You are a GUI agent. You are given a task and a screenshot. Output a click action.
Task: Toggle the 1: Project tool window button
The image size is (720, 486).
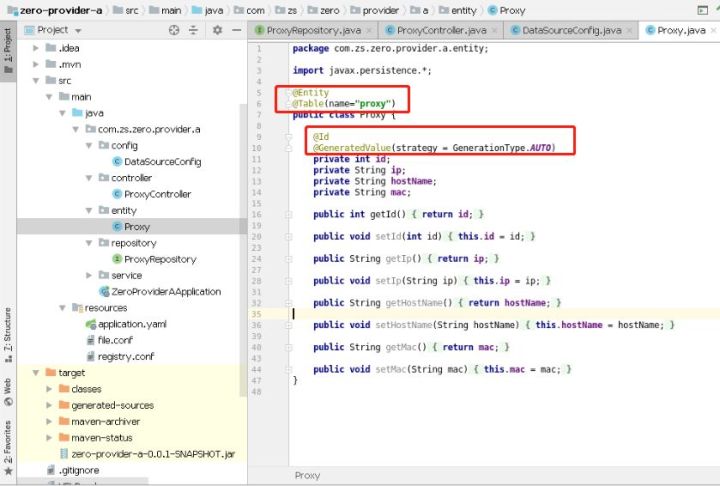[x=8, y=51]
